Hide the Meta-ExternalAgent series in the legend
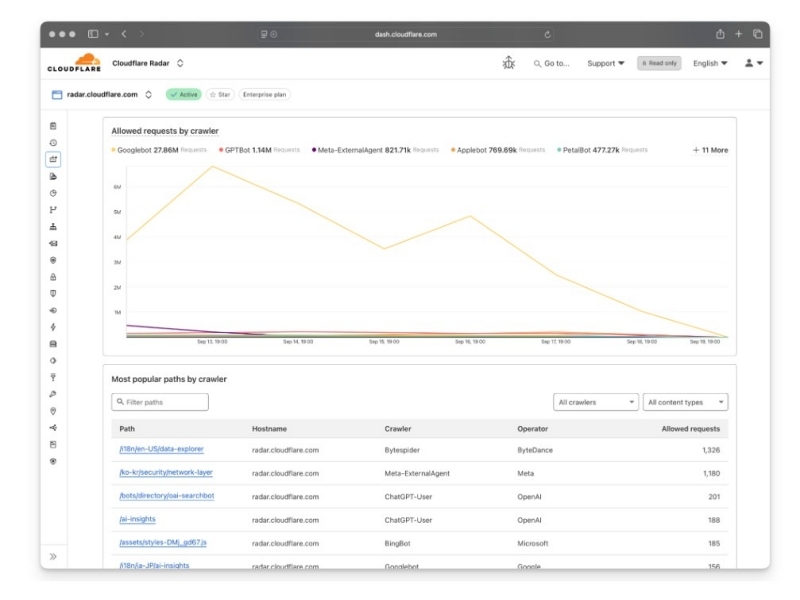Screen dimensions: 800x600 pos(376,150)
